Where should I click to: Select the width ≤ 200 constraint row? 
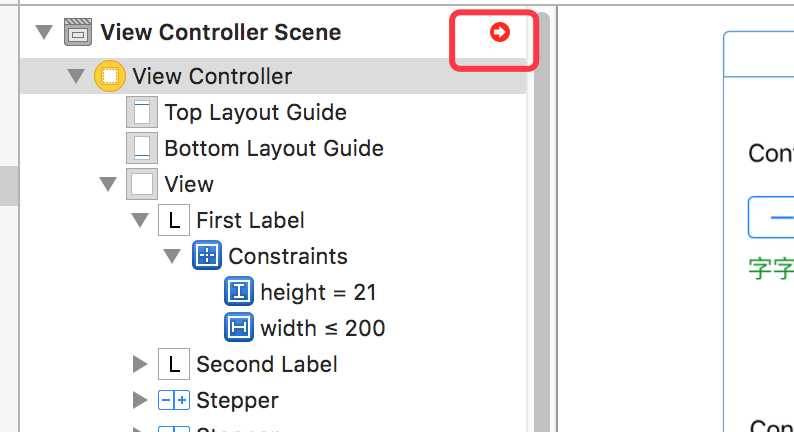273,328
